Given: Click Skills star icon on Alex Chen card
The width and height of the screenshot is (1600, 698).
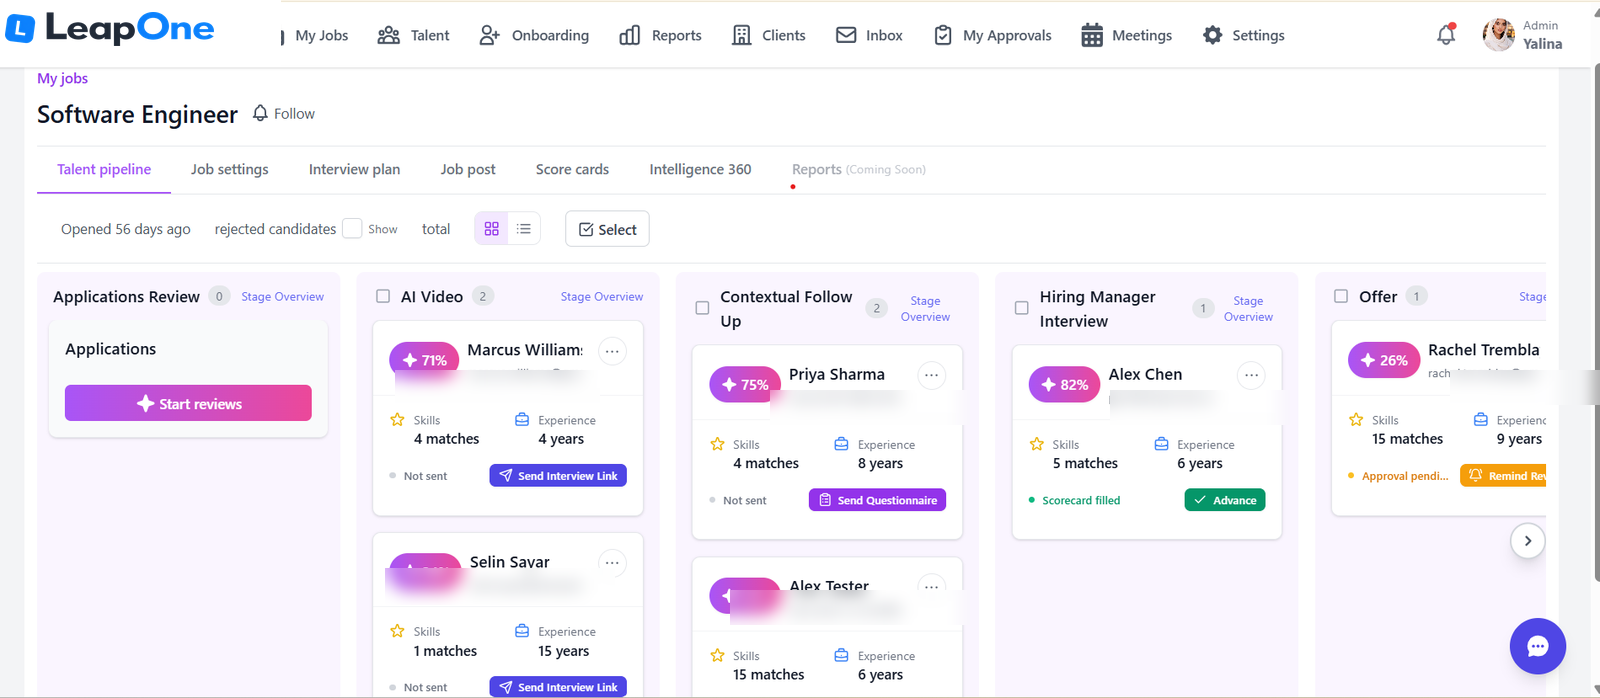Looking at the screenshot, I should [x=1037, y=444].
